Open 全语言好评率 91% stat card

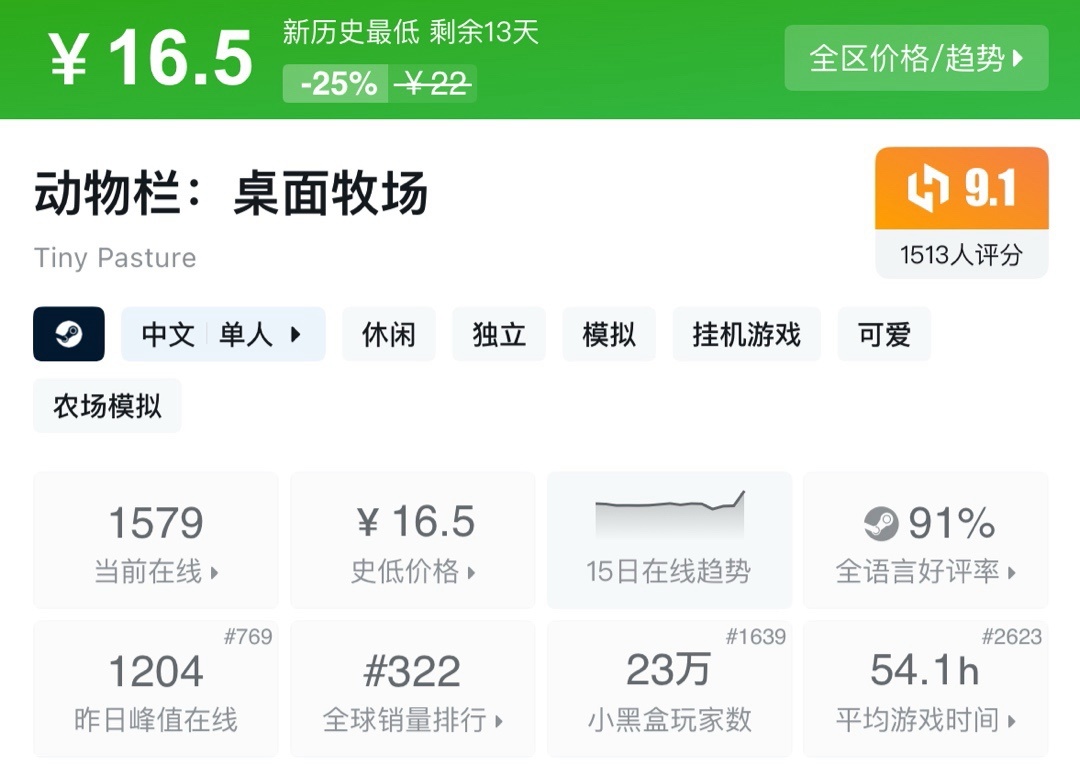point(926,541)
